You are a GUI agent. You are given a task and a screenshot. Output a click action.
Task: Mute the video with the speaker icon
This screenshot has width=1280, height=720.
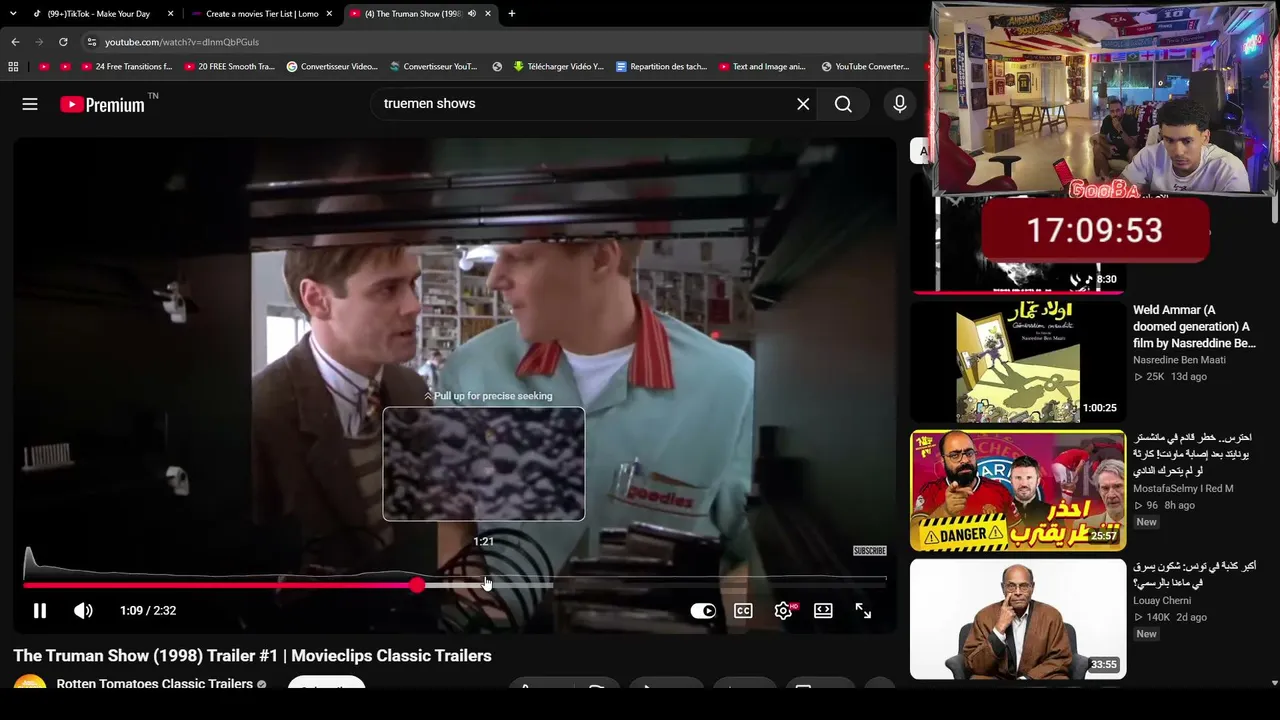point(83,611)
